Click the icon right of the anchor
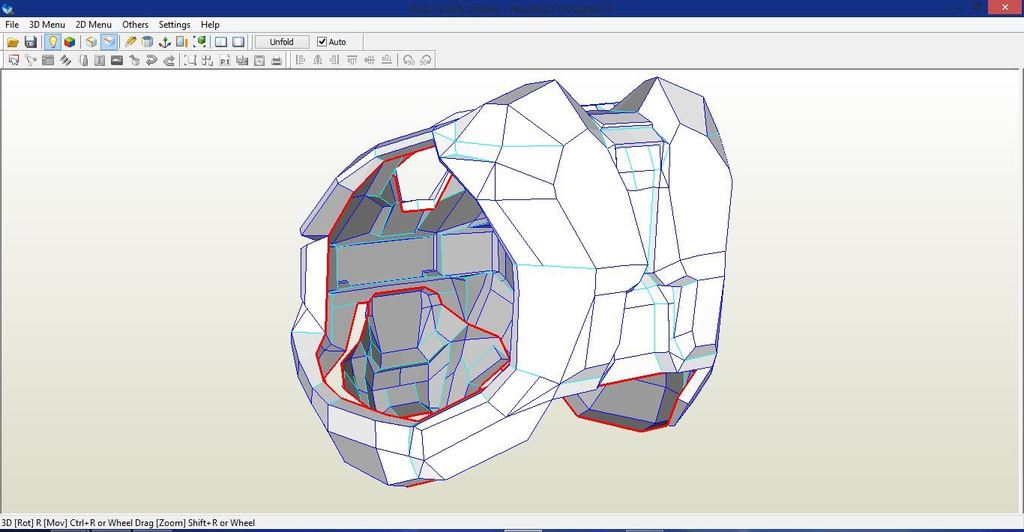The image size is (1024, 532). (x=182, y=42)
